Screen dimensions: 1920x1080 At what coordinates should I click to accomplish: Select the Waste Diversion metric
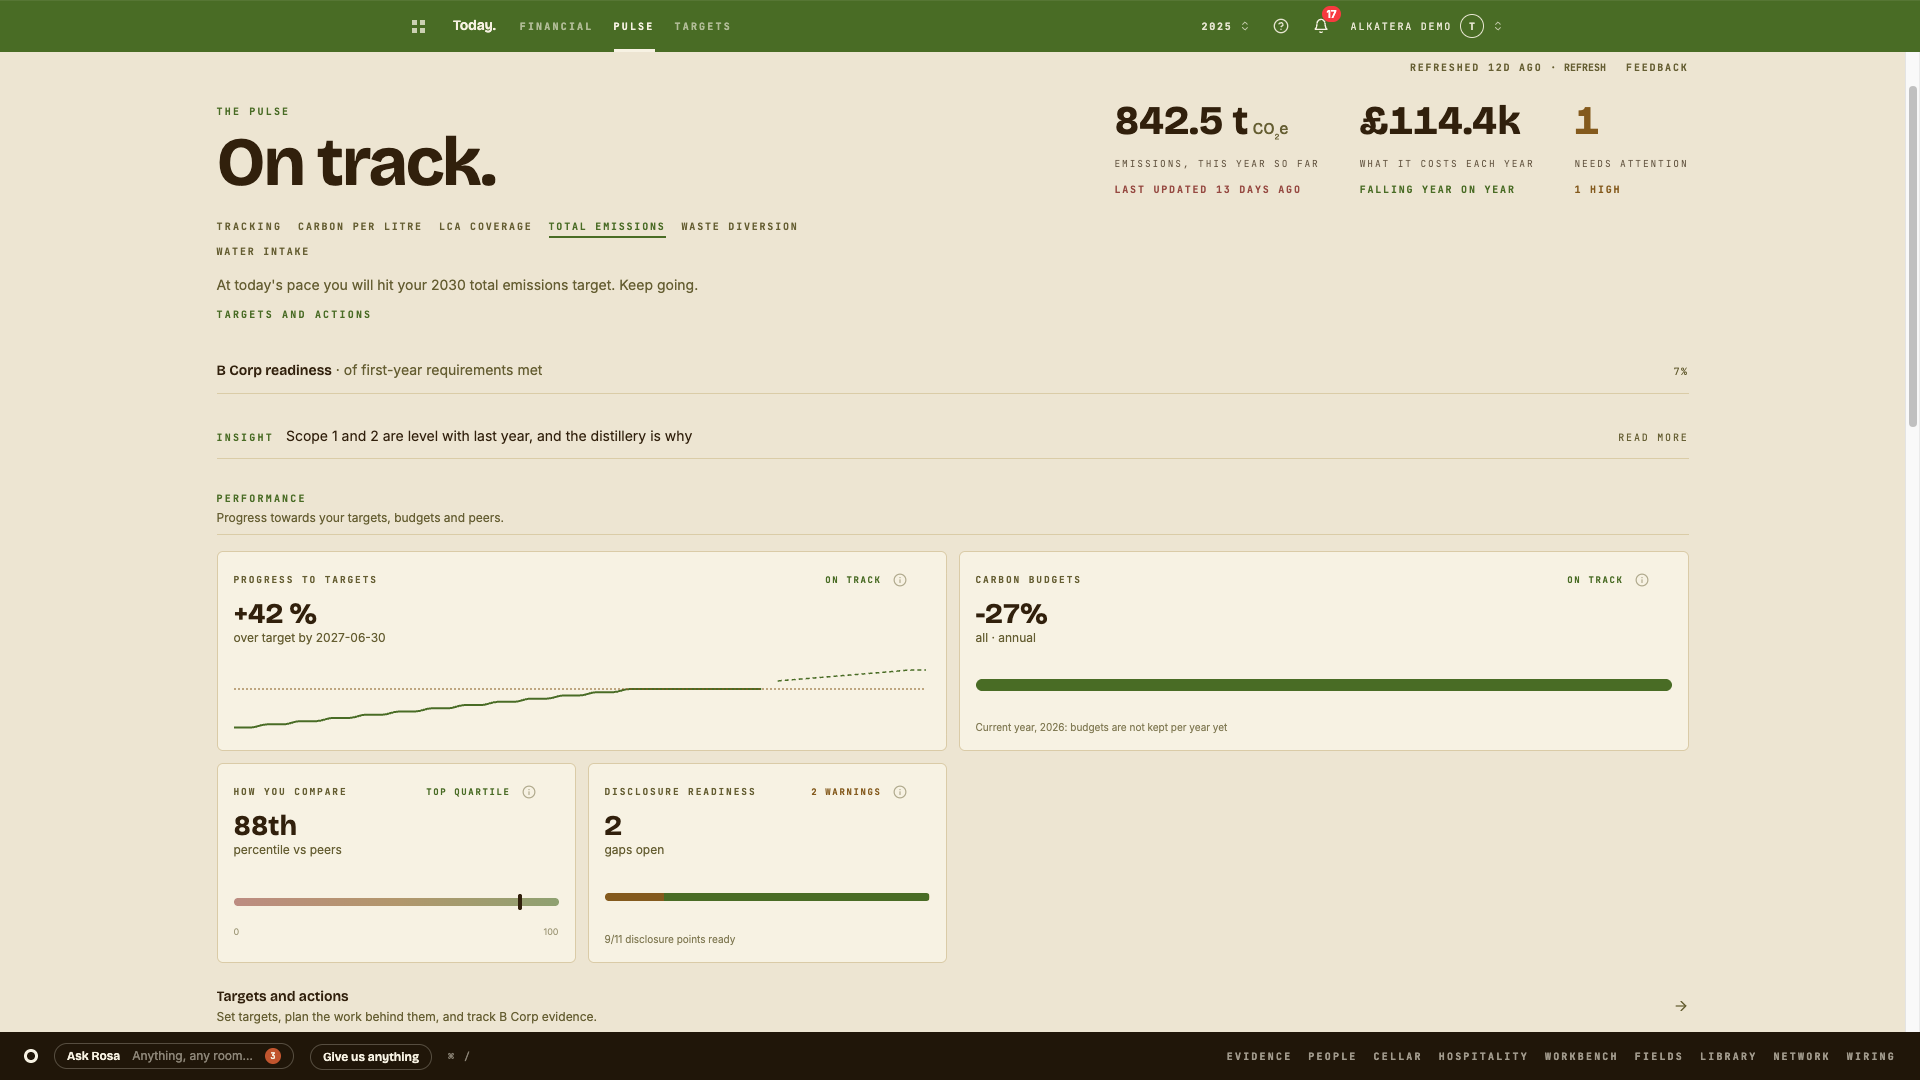[740, 227]
